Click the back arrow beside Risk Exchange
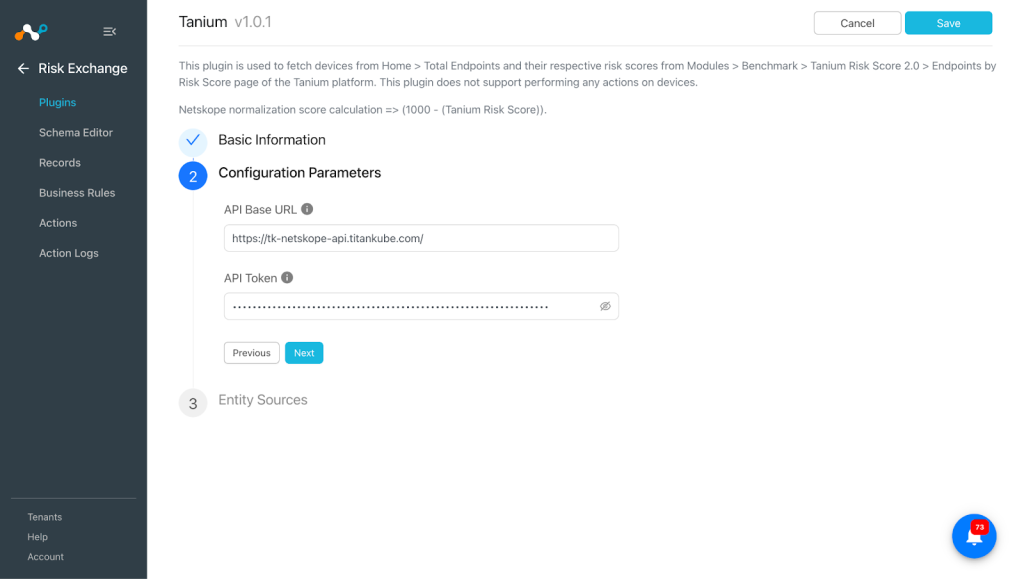Image resolution: width=1024 pixels, height=579 pixels. point(24,69)
